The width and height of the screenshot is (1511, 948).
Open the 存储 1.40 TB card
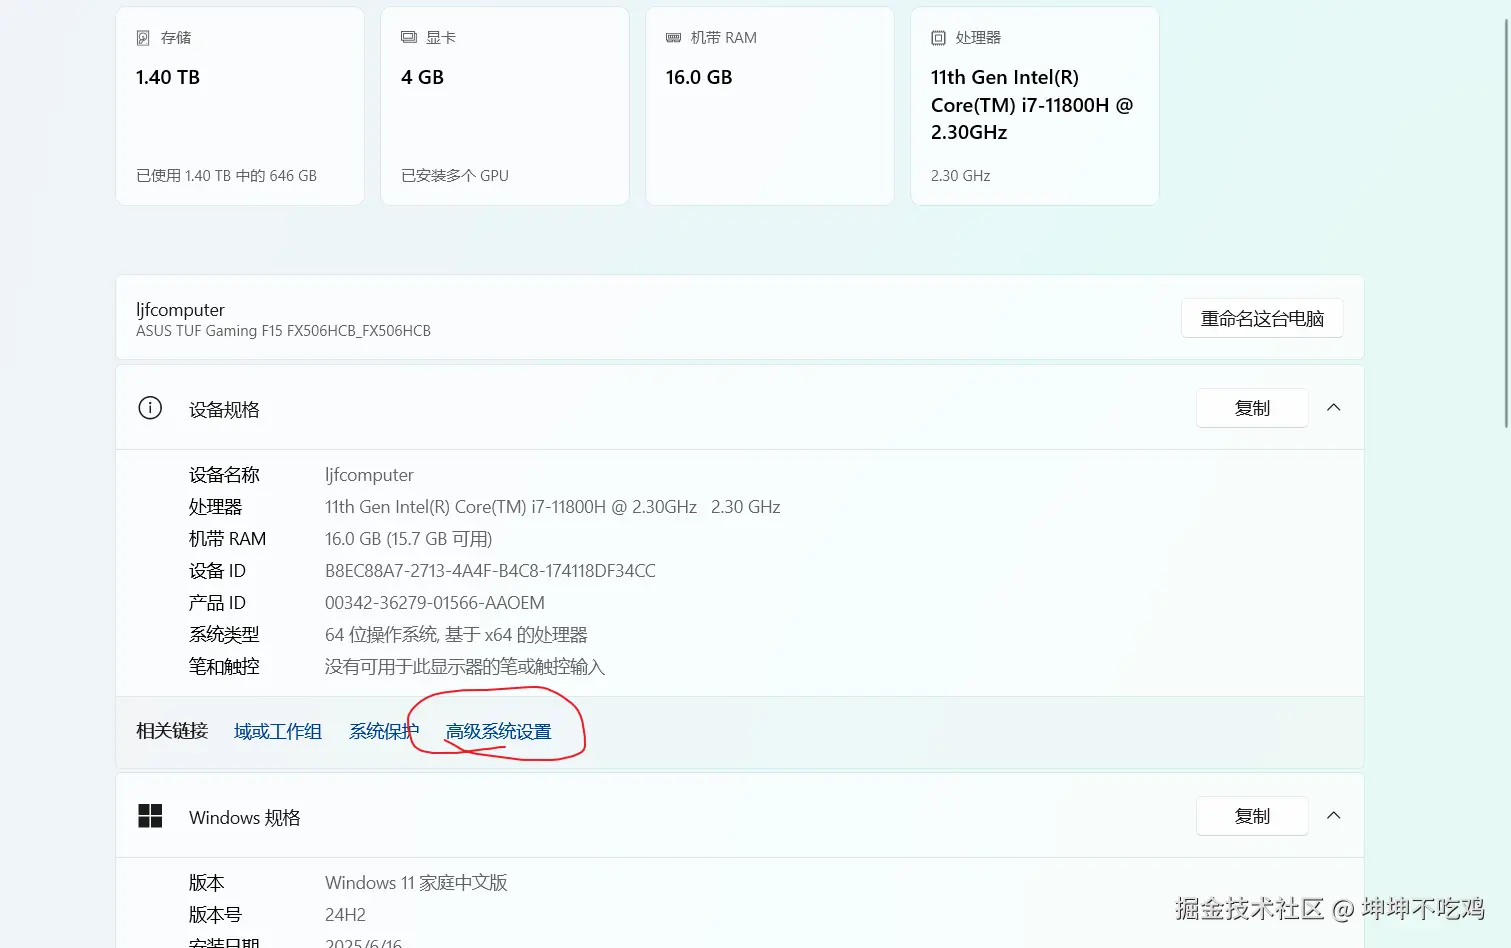(240, 106)
